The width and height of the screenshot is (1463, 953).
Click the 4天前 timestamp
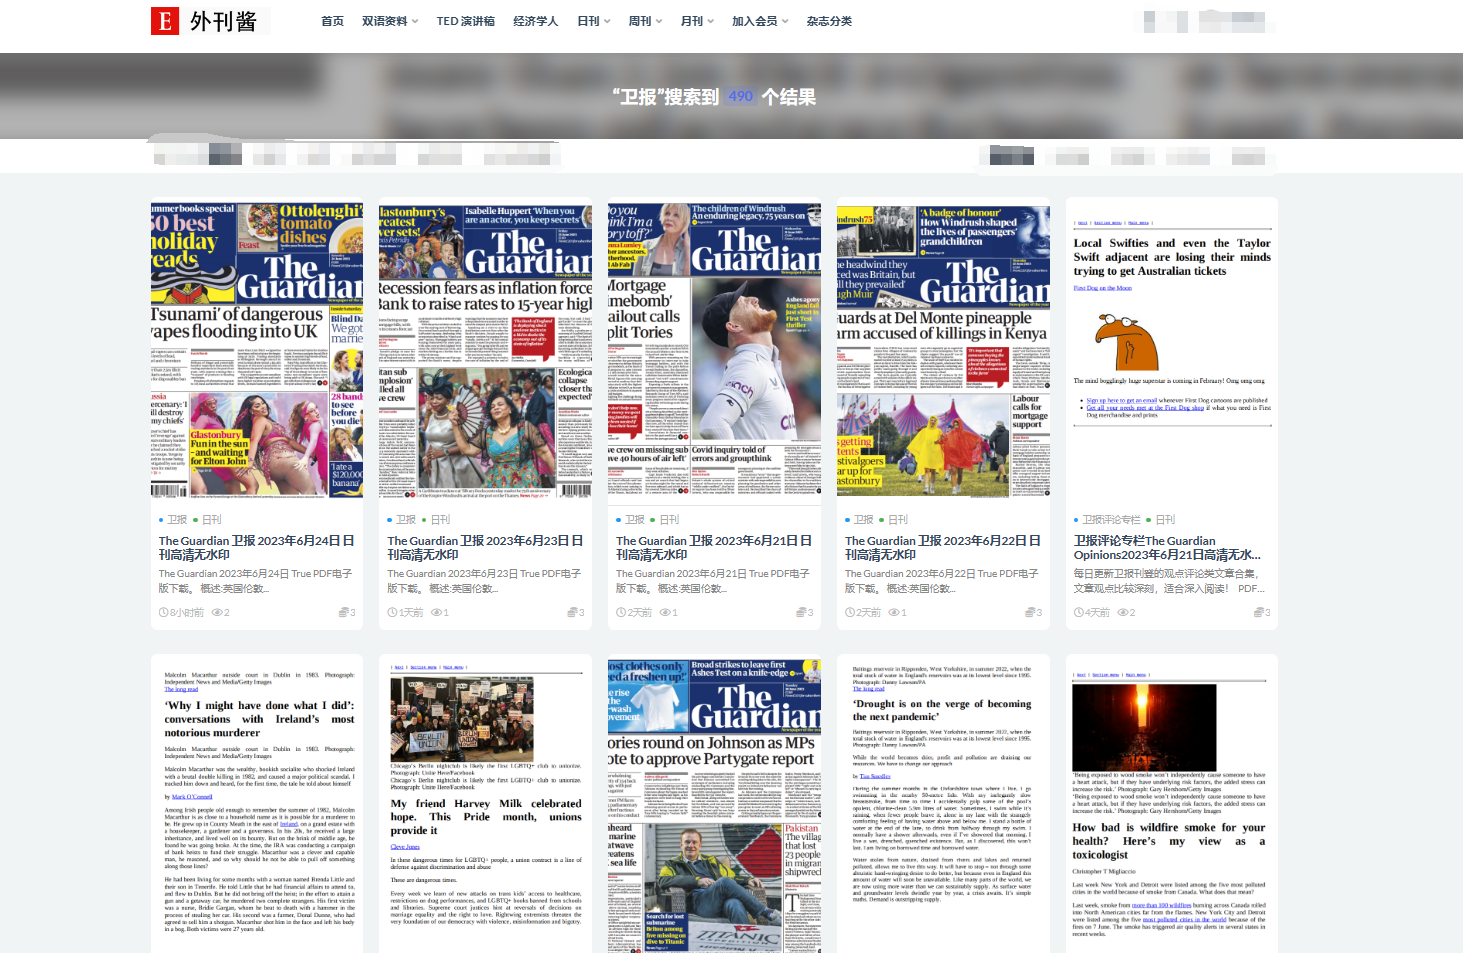(1097, 612)
